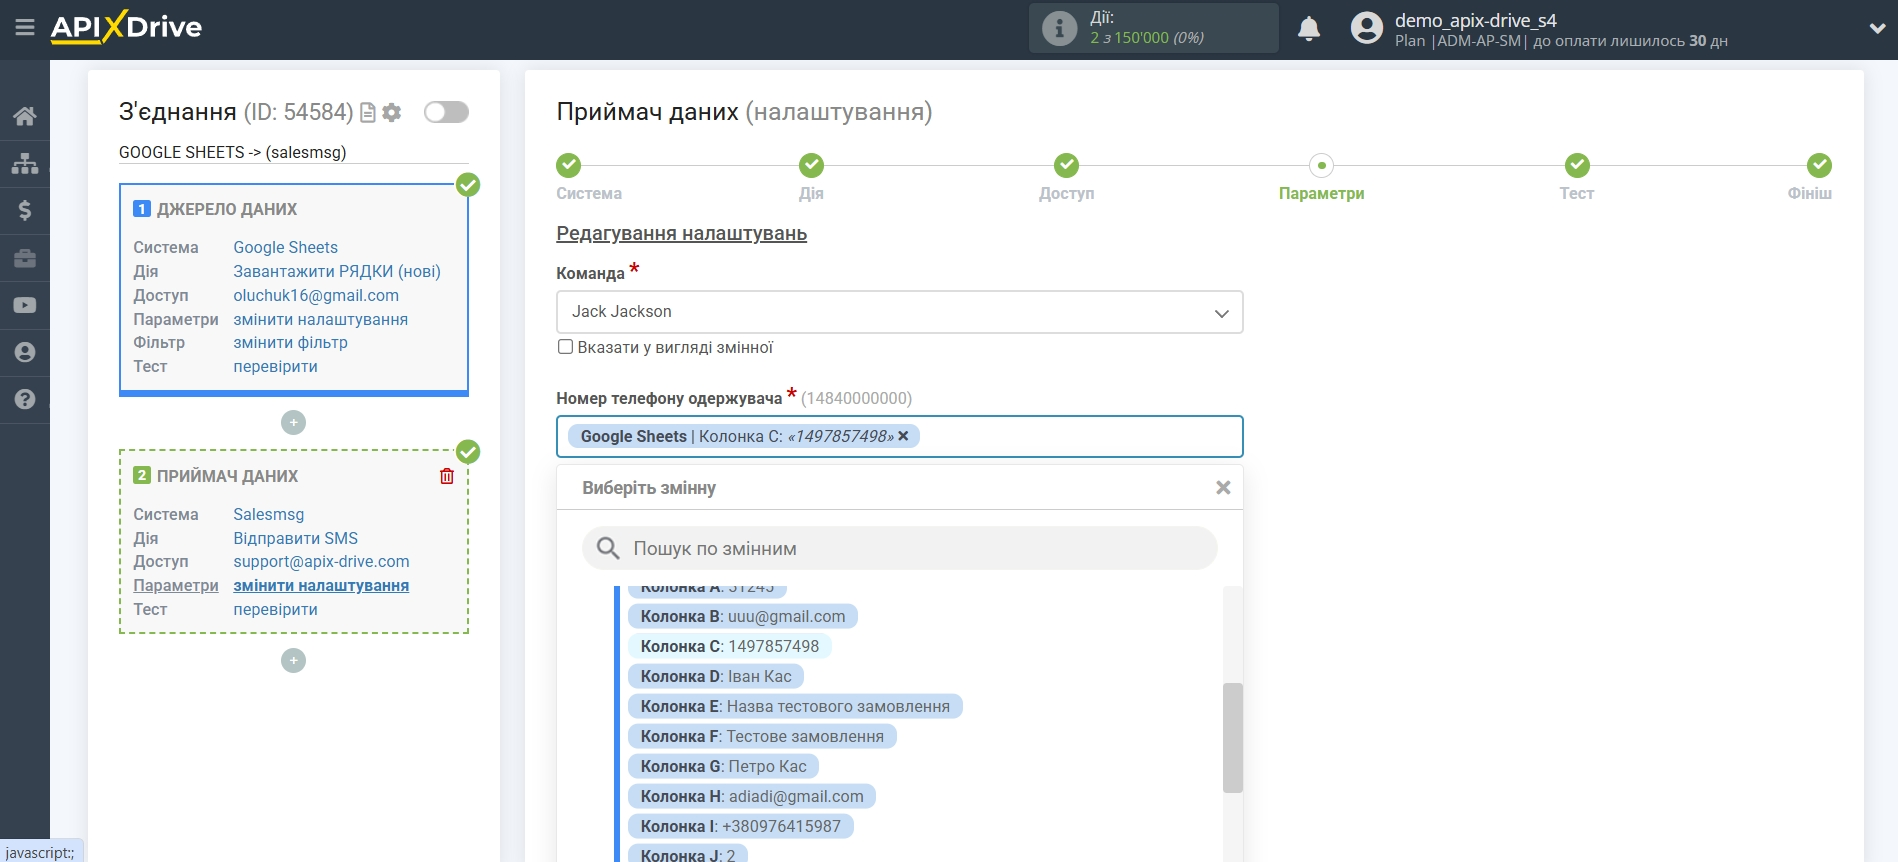
Task: Open the billing dollar sidebar icon
Action: tap(25, 210)
